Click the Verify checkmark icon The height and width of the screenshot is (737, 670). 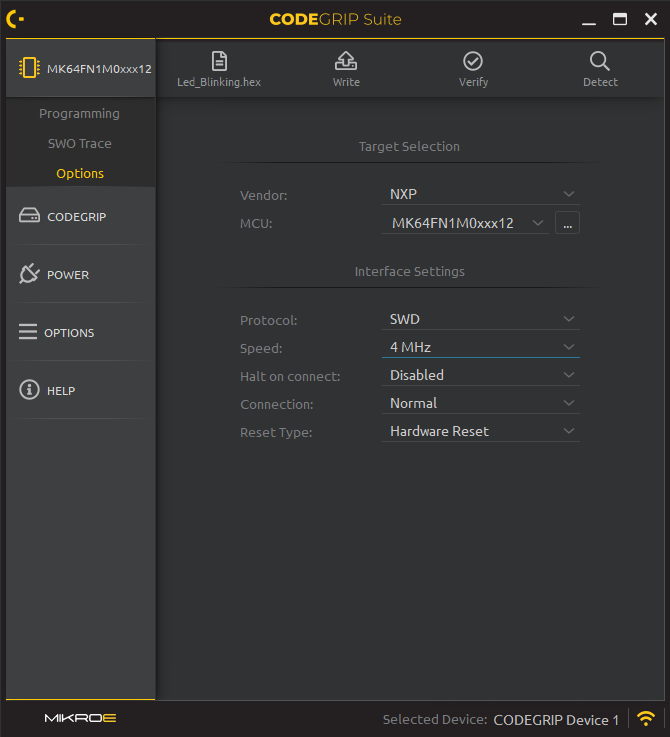tap(473, 61)
